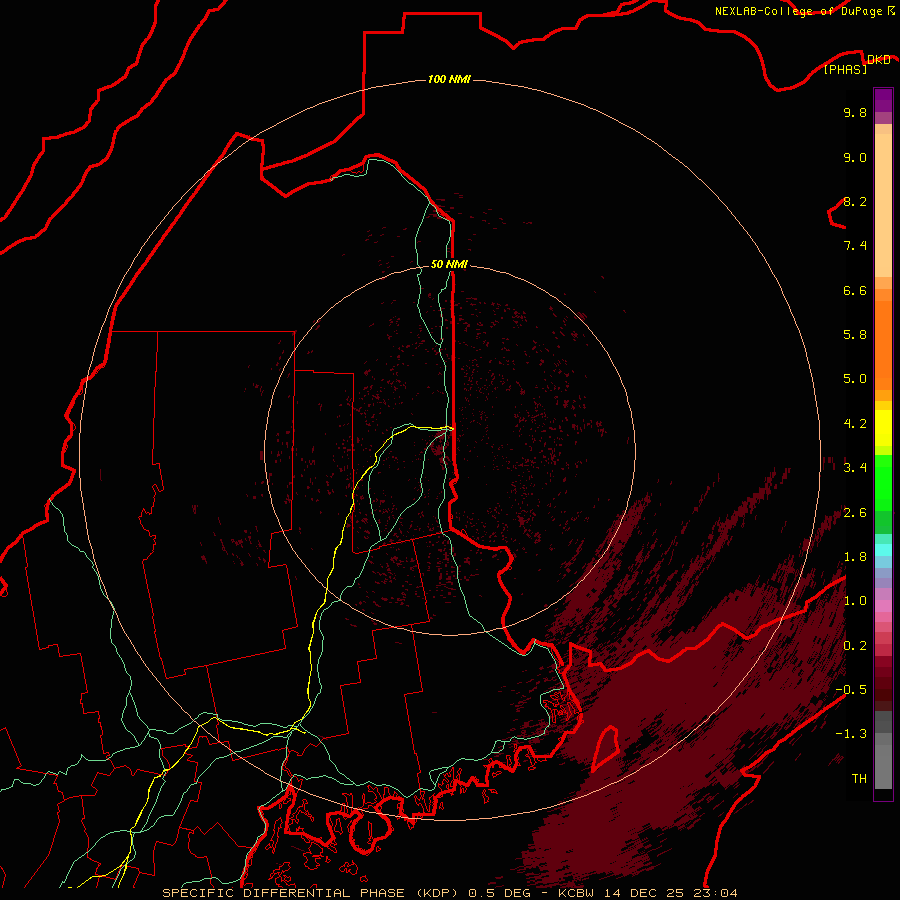
Task: Click the 3.4 scale value
Action: tap(855, 468)
